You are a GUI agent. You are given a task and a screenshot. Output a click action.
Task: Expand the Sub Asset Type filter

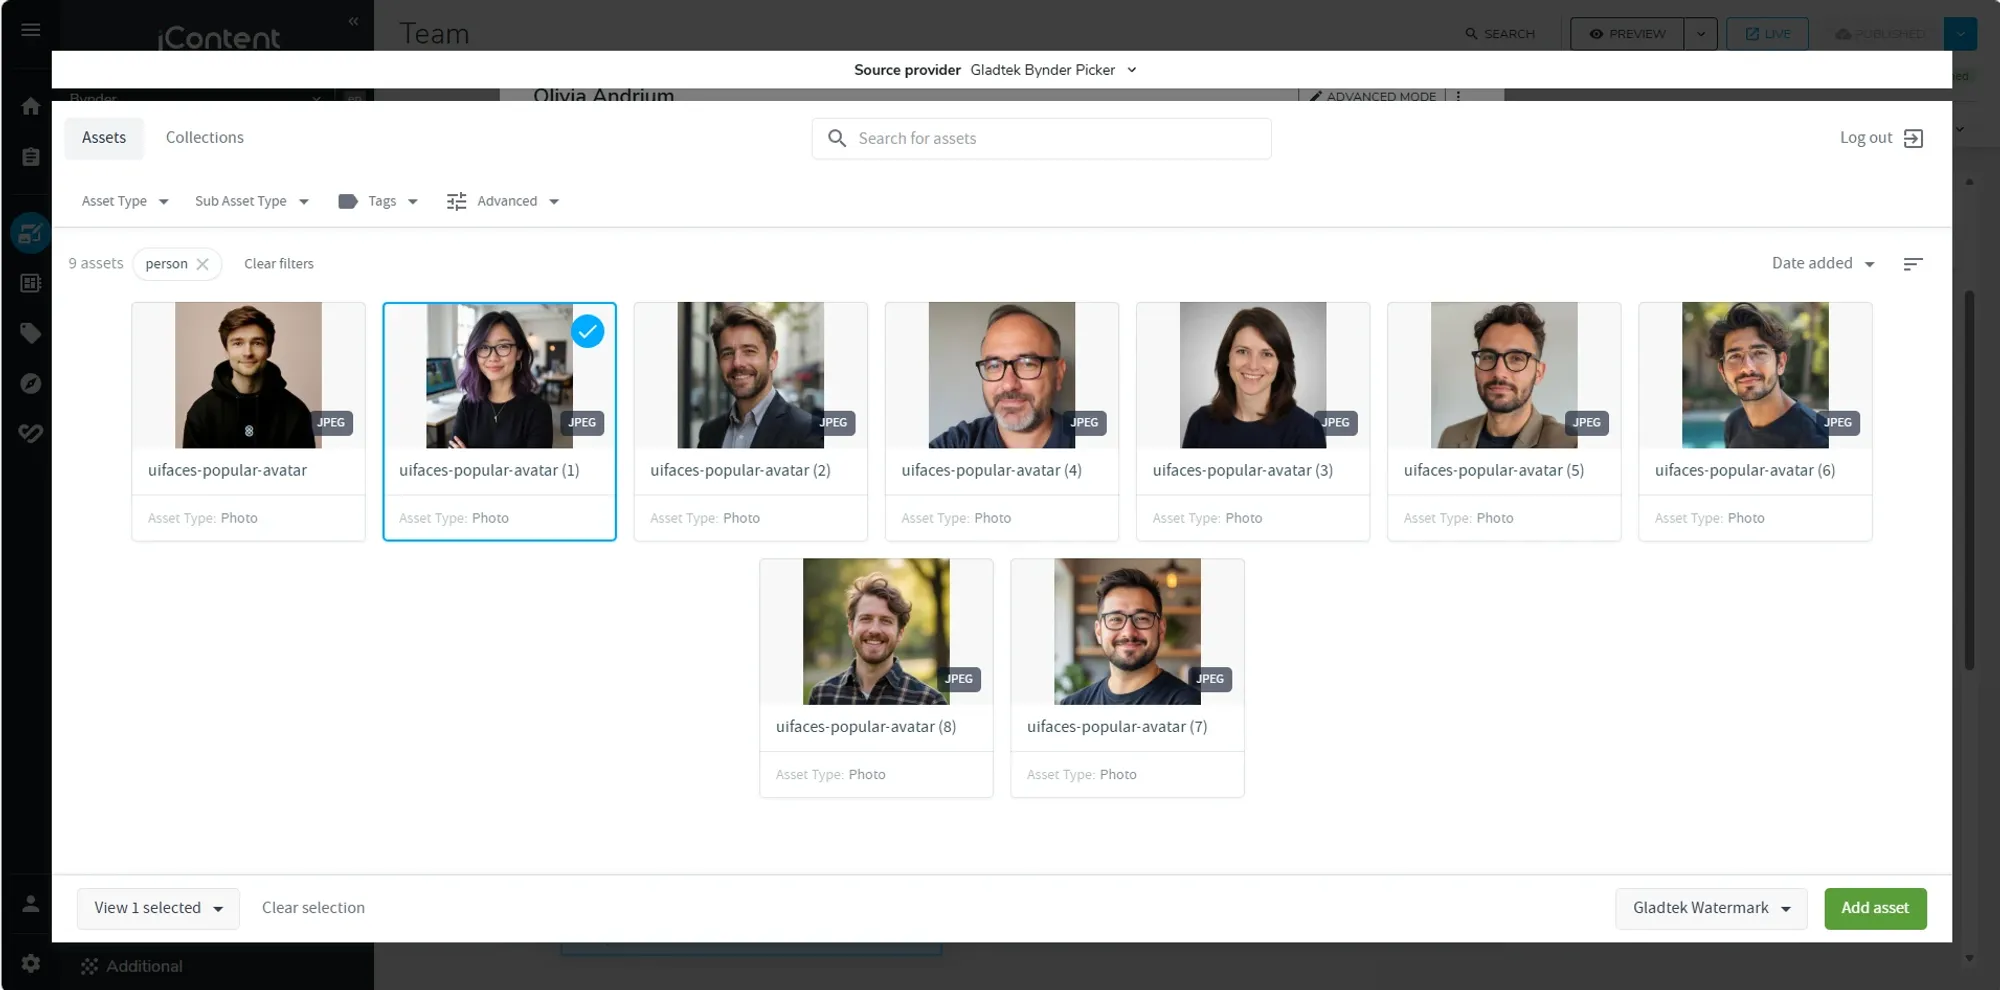(252, 201)
